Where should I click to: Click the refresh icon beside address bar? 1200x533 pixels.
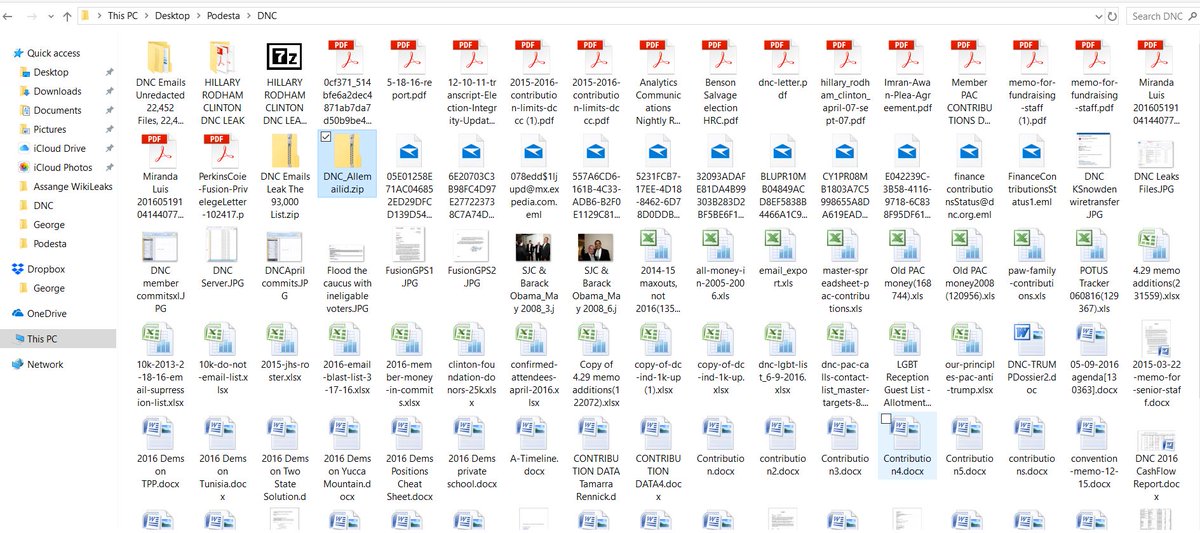click(1112, 16)
